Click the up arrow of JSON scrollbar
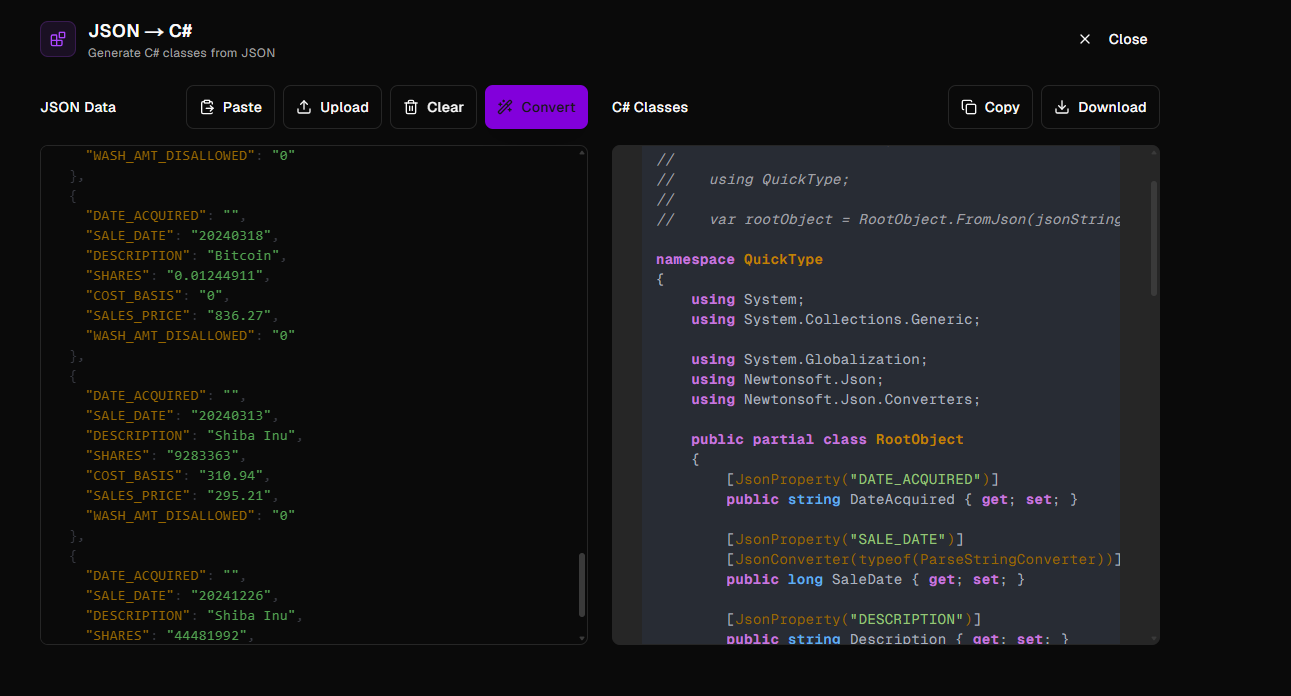The height and width of the screenshot is (696, 1291). coord(582,153)
